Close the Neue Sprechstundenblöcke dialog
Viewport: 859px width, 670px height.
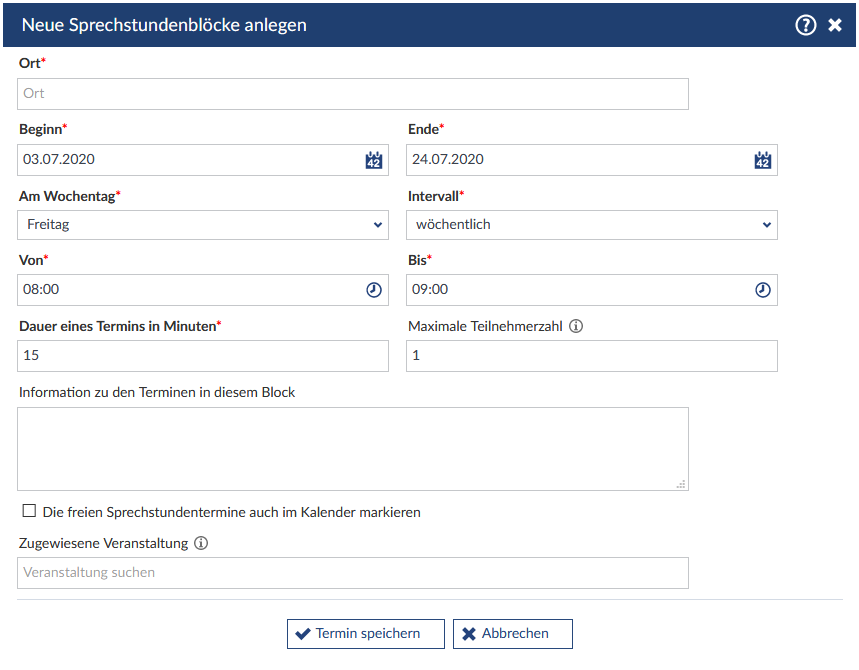(835, 25)
